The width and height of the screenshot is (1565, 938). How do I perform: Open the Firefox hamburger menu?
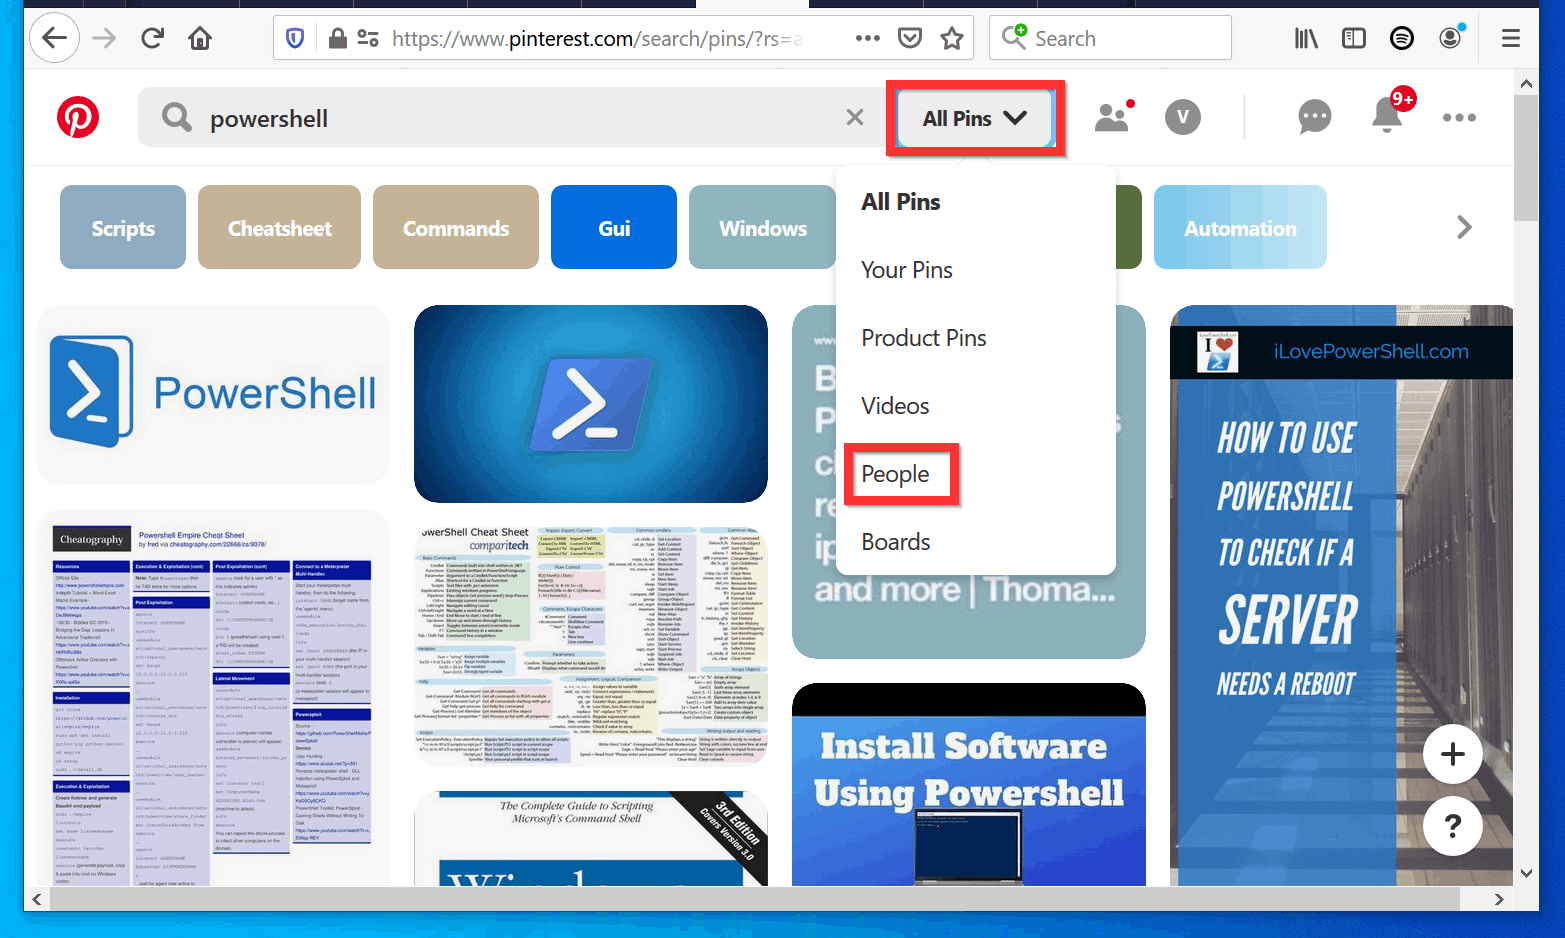pos(1510,37)
